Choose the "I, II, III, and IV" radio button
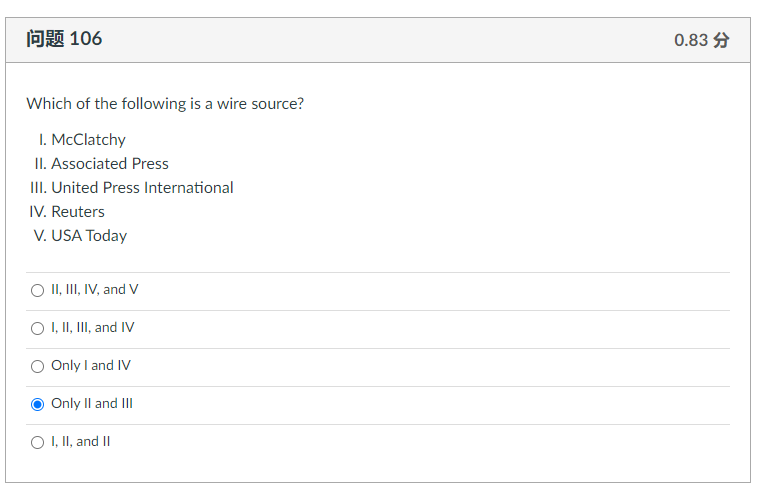This screenshot has height=494, width=765. [x=38, y=328]
